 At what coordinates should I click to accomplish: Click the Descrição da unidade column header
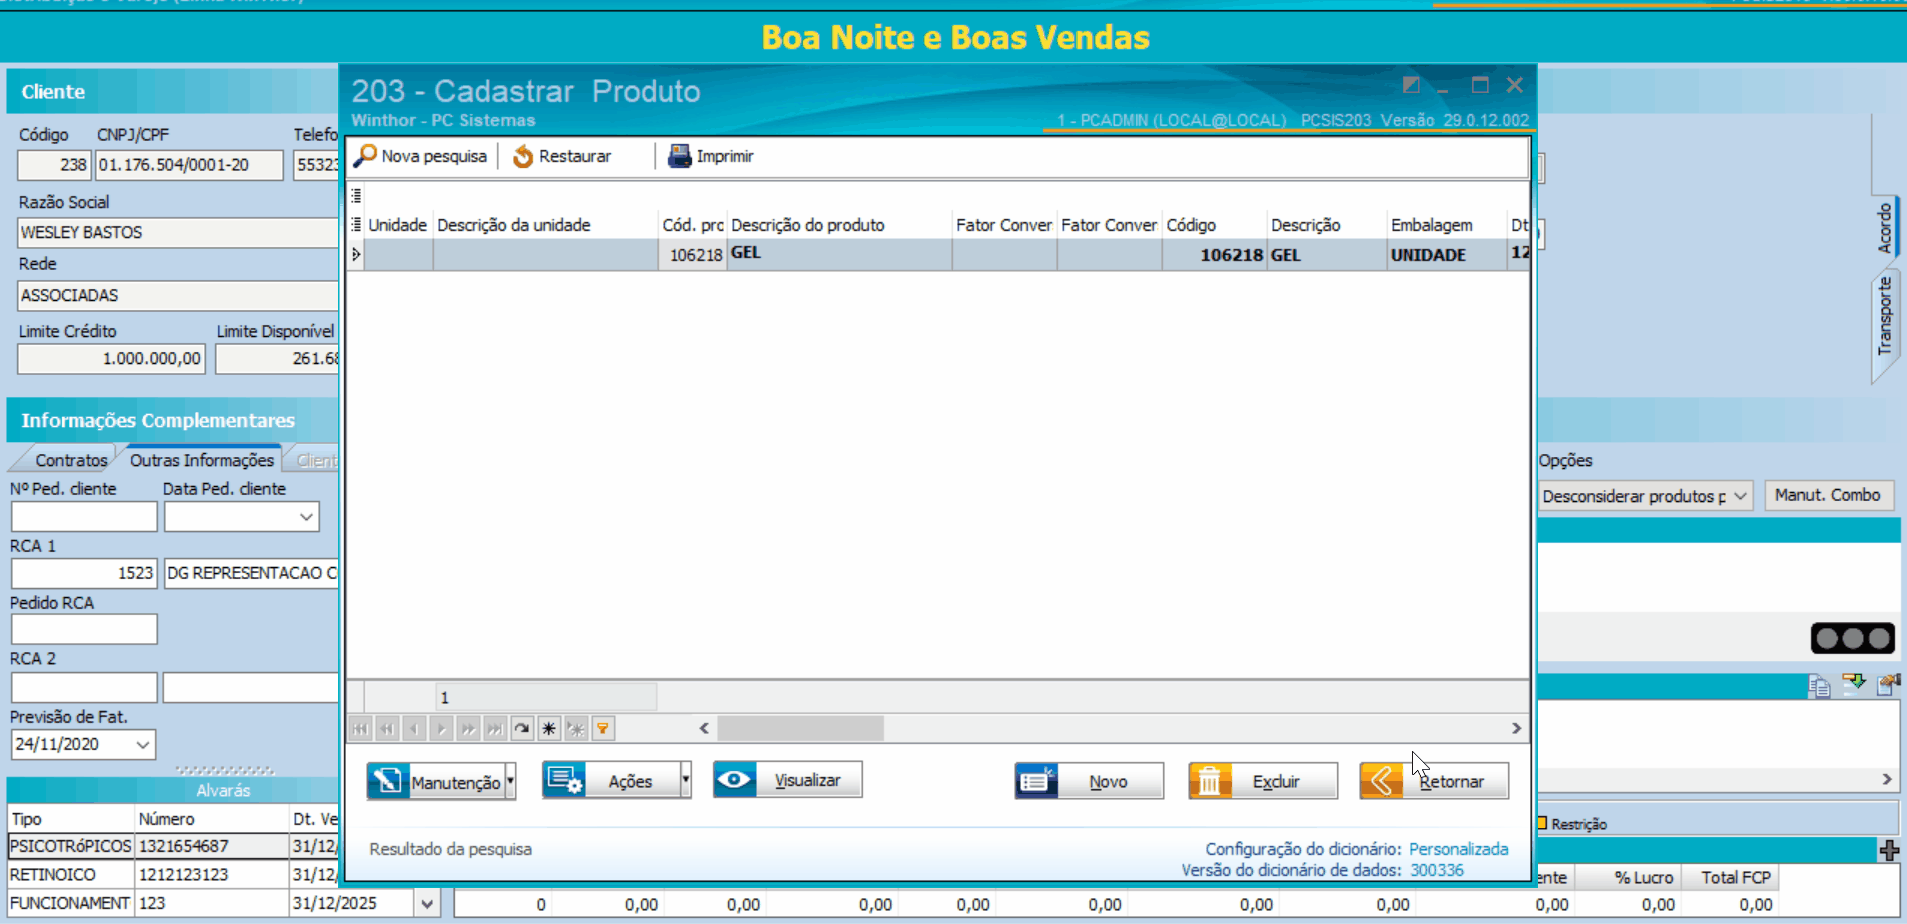544,225
